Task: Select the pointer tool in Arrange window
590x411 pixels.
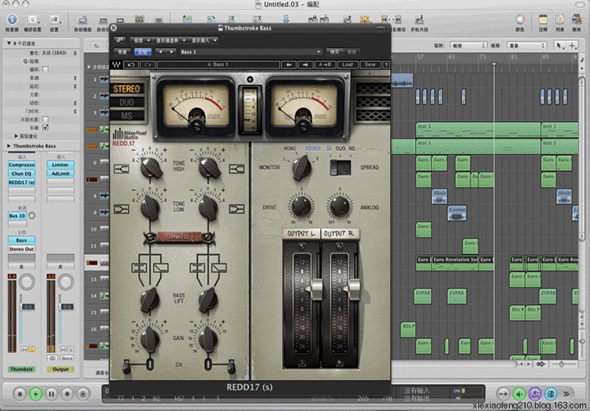Action: coord(559,46)
